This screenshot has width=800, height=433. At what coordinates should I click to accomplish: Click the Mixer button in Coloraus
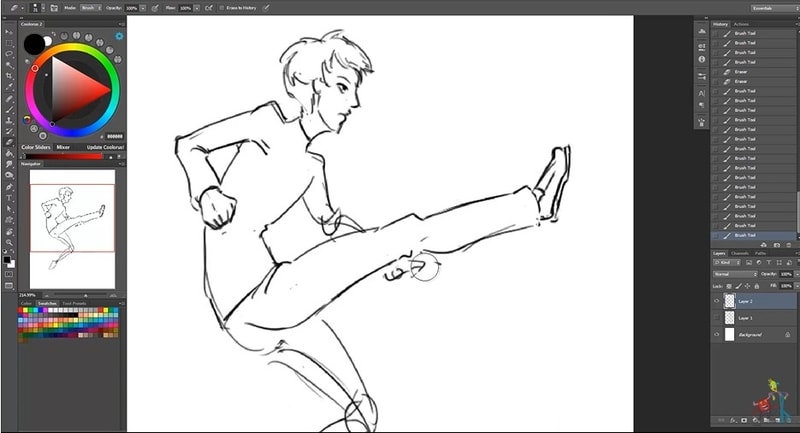click(63, 147)
